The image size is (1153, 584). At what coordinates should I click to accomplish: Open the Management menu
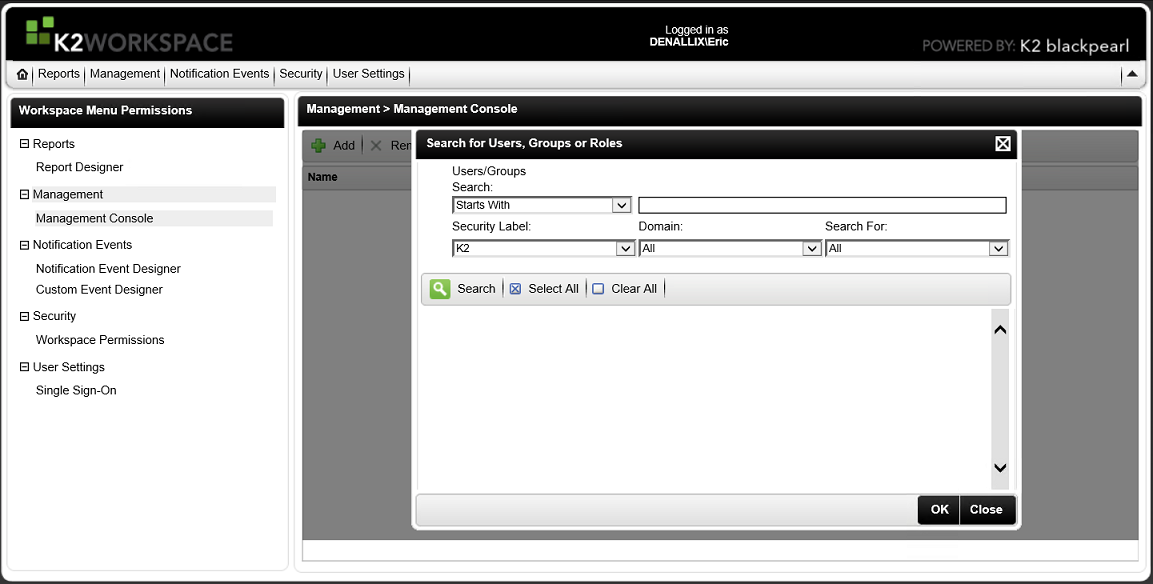click(124, 73)
